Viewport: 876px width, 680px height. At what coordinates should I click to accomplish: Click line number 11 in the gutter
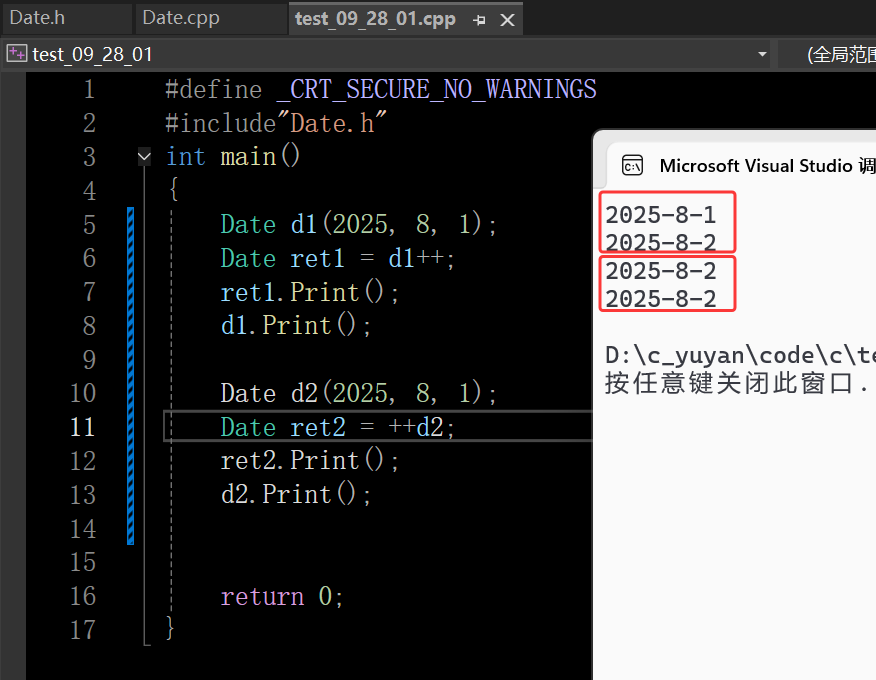tap(82, 427)
